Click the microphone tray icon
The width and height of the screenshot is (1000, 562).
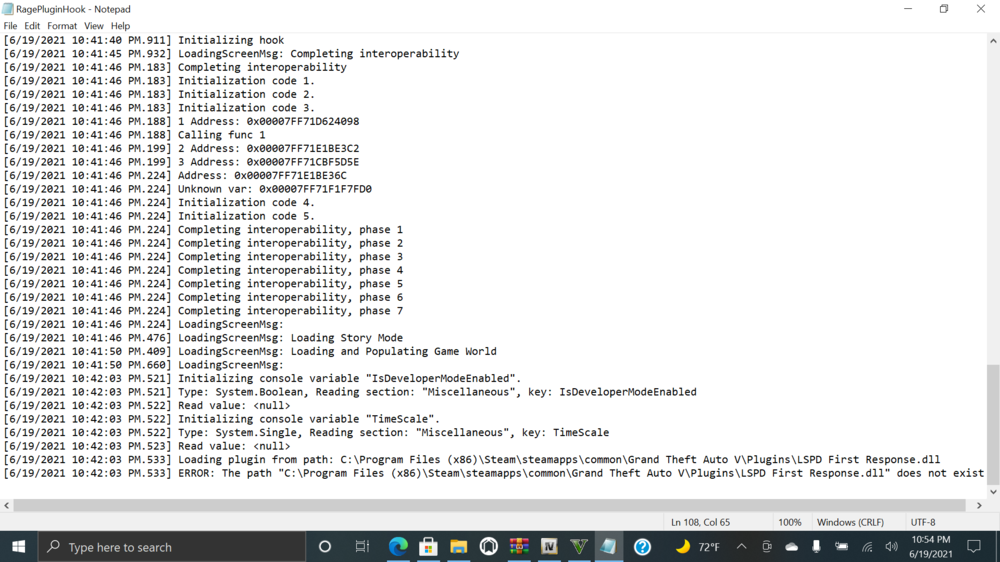pyautogui.click(x=816, y=547)
